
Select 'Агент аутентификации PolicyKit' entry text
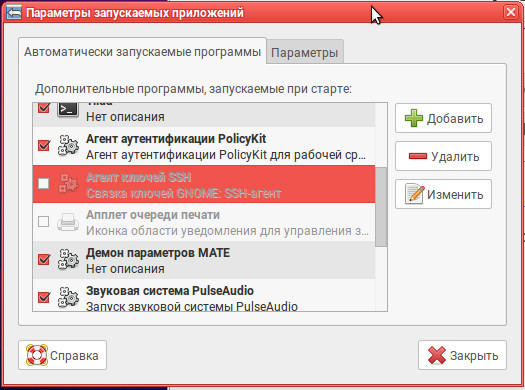pos(176,139)
